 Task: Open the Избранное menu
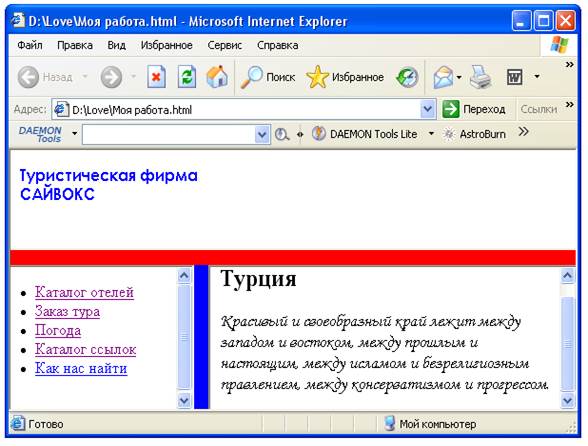166,45
